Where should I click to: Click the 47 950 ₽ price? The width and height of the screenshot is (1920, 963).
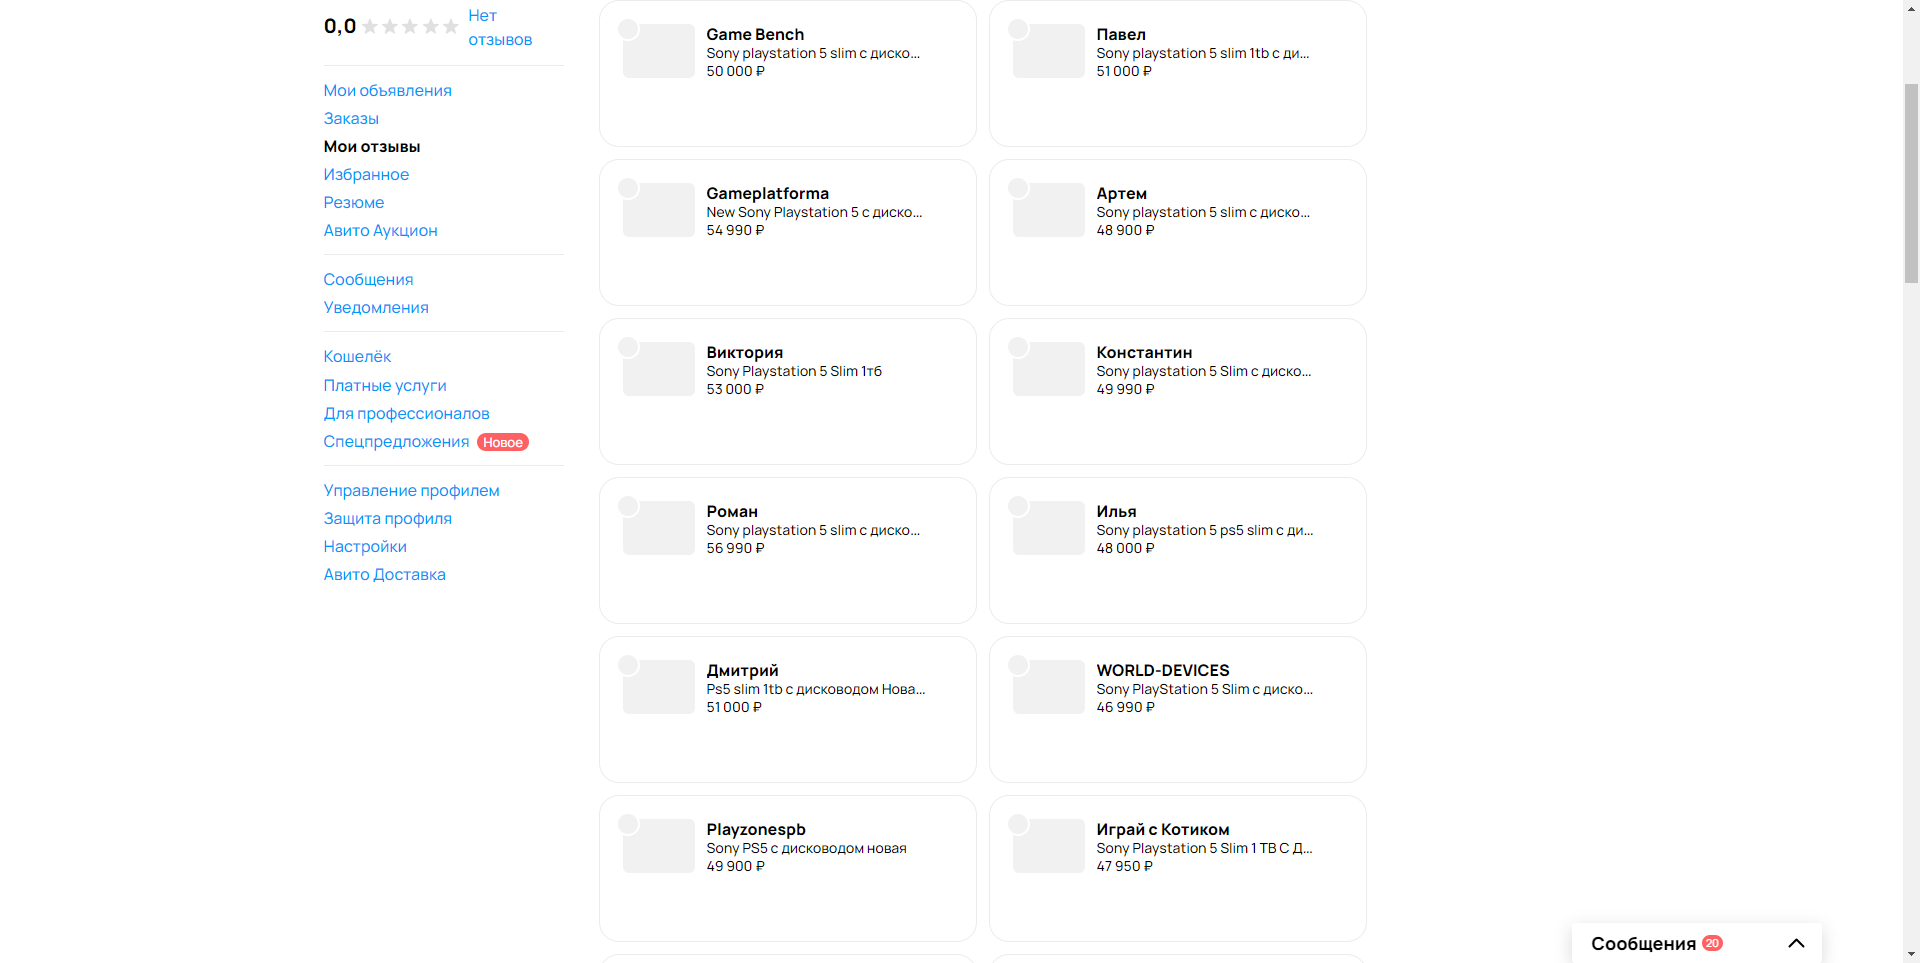[1124, 866]
